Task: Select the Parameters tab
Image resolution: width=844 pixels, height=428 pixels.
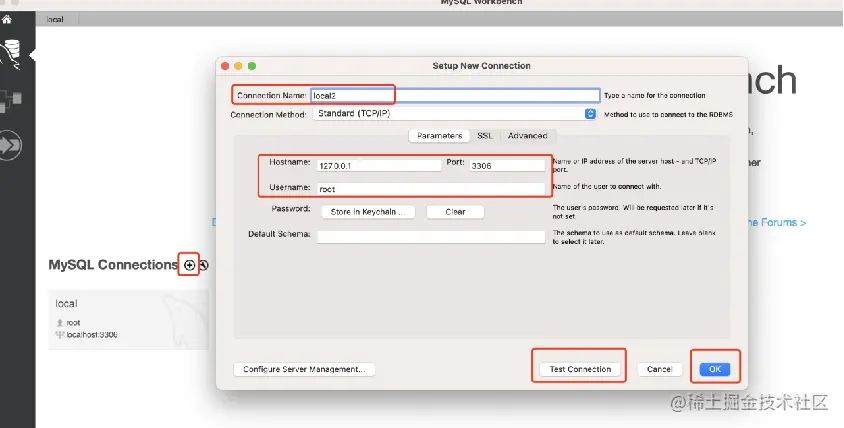Action: pyautogui.click(x=439, y=136)
